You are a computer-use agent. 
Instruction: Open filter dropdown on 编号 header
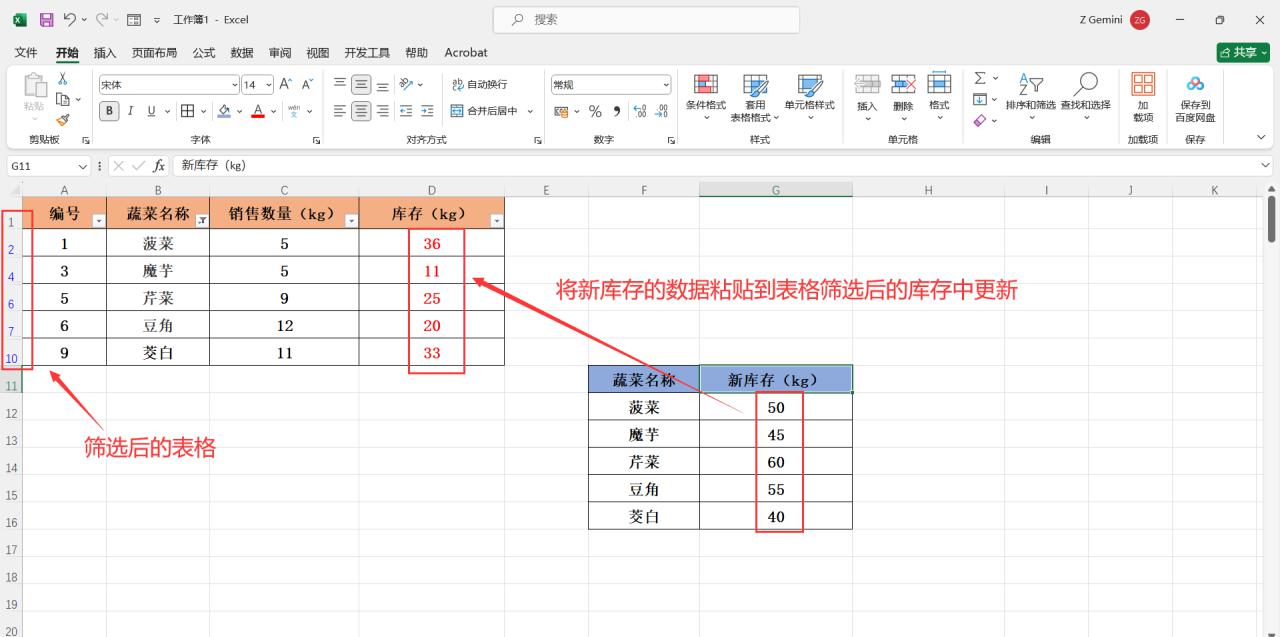click(x=98, y=221)
